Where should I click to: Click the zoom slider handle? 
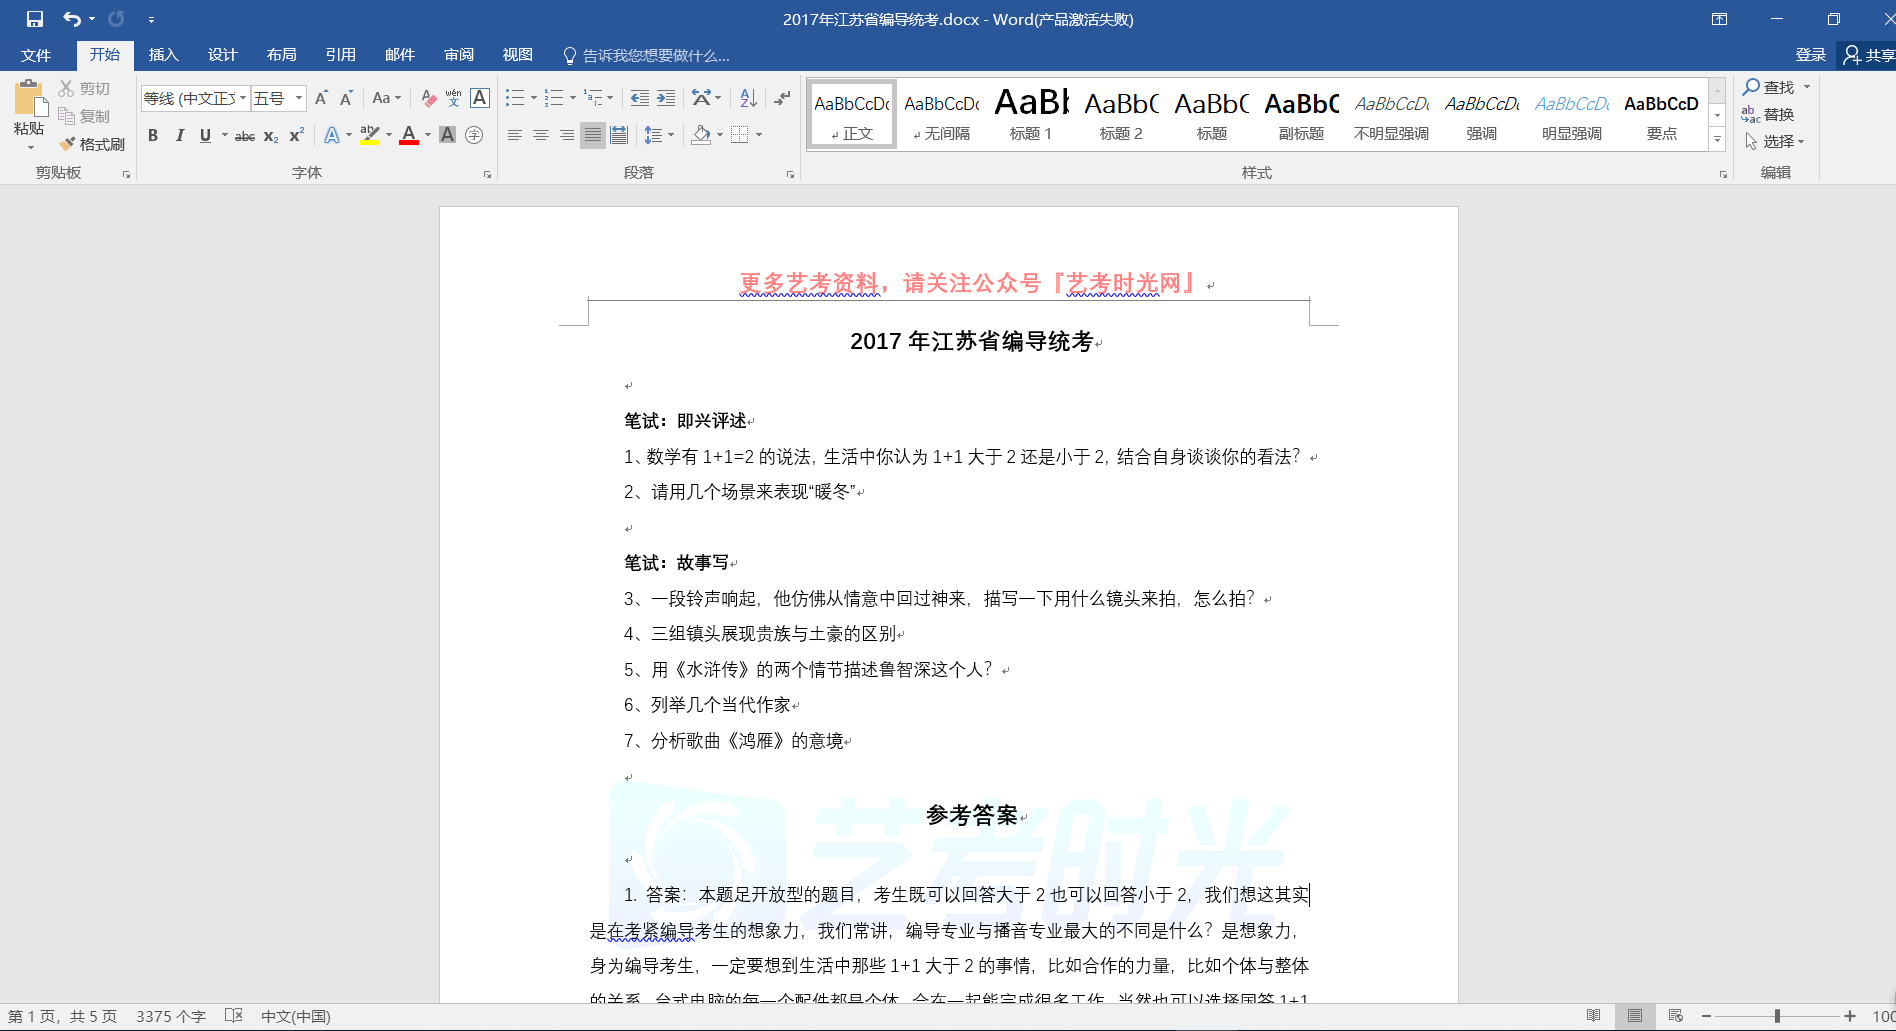(1777, 1016)
